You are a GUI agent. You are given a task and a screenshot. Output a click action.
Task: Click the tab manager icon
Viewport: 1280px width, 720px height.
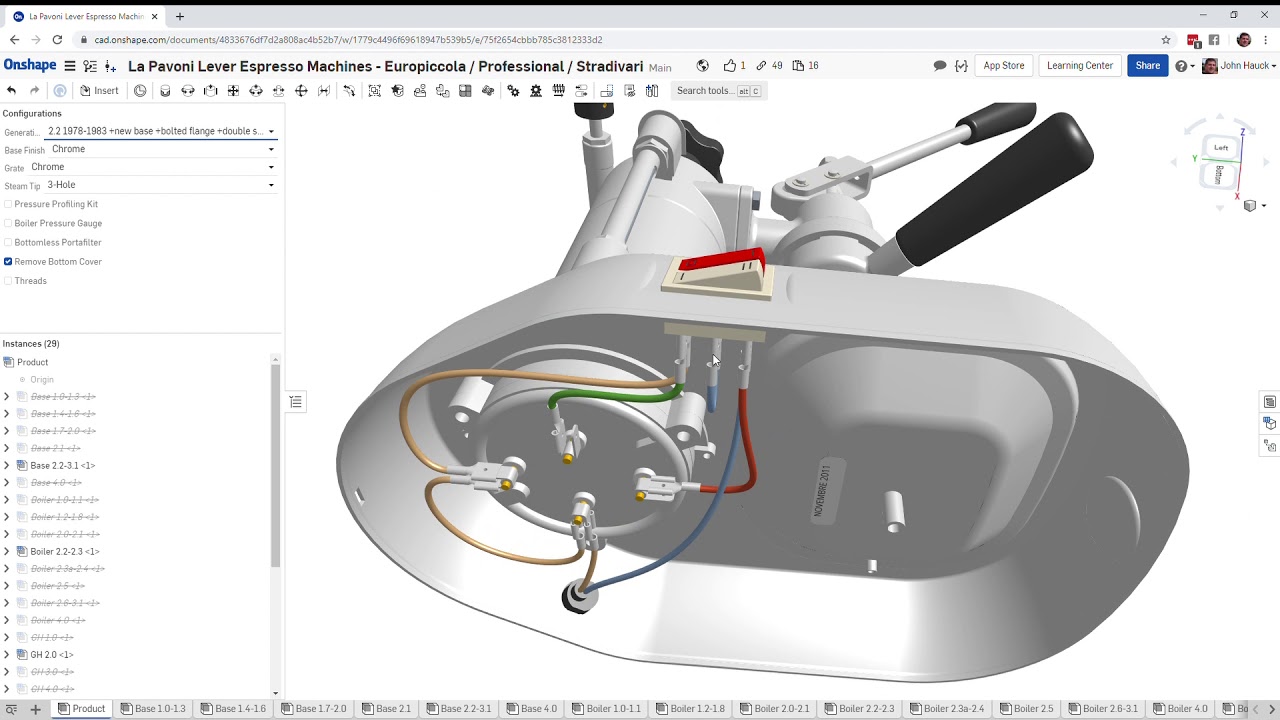tap(12, 709)
